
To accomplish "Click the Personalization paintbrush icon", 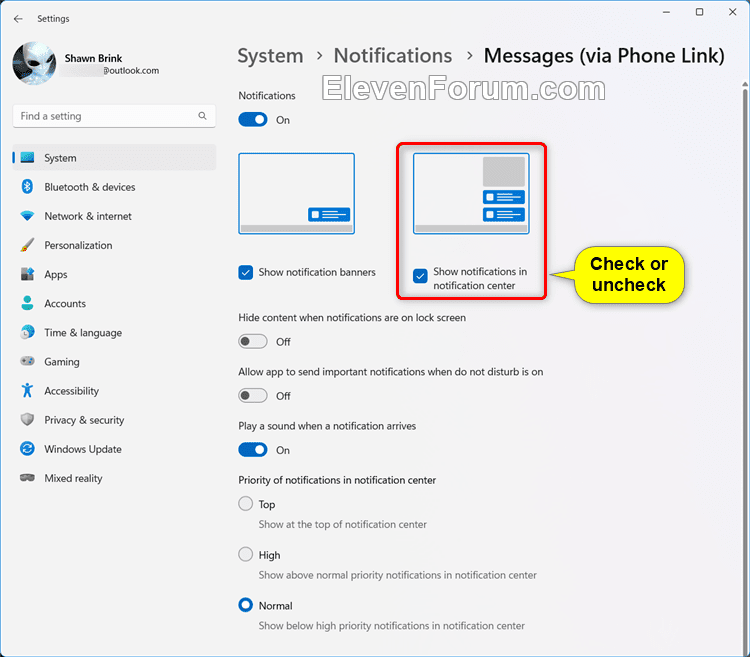I will [27, 245].
